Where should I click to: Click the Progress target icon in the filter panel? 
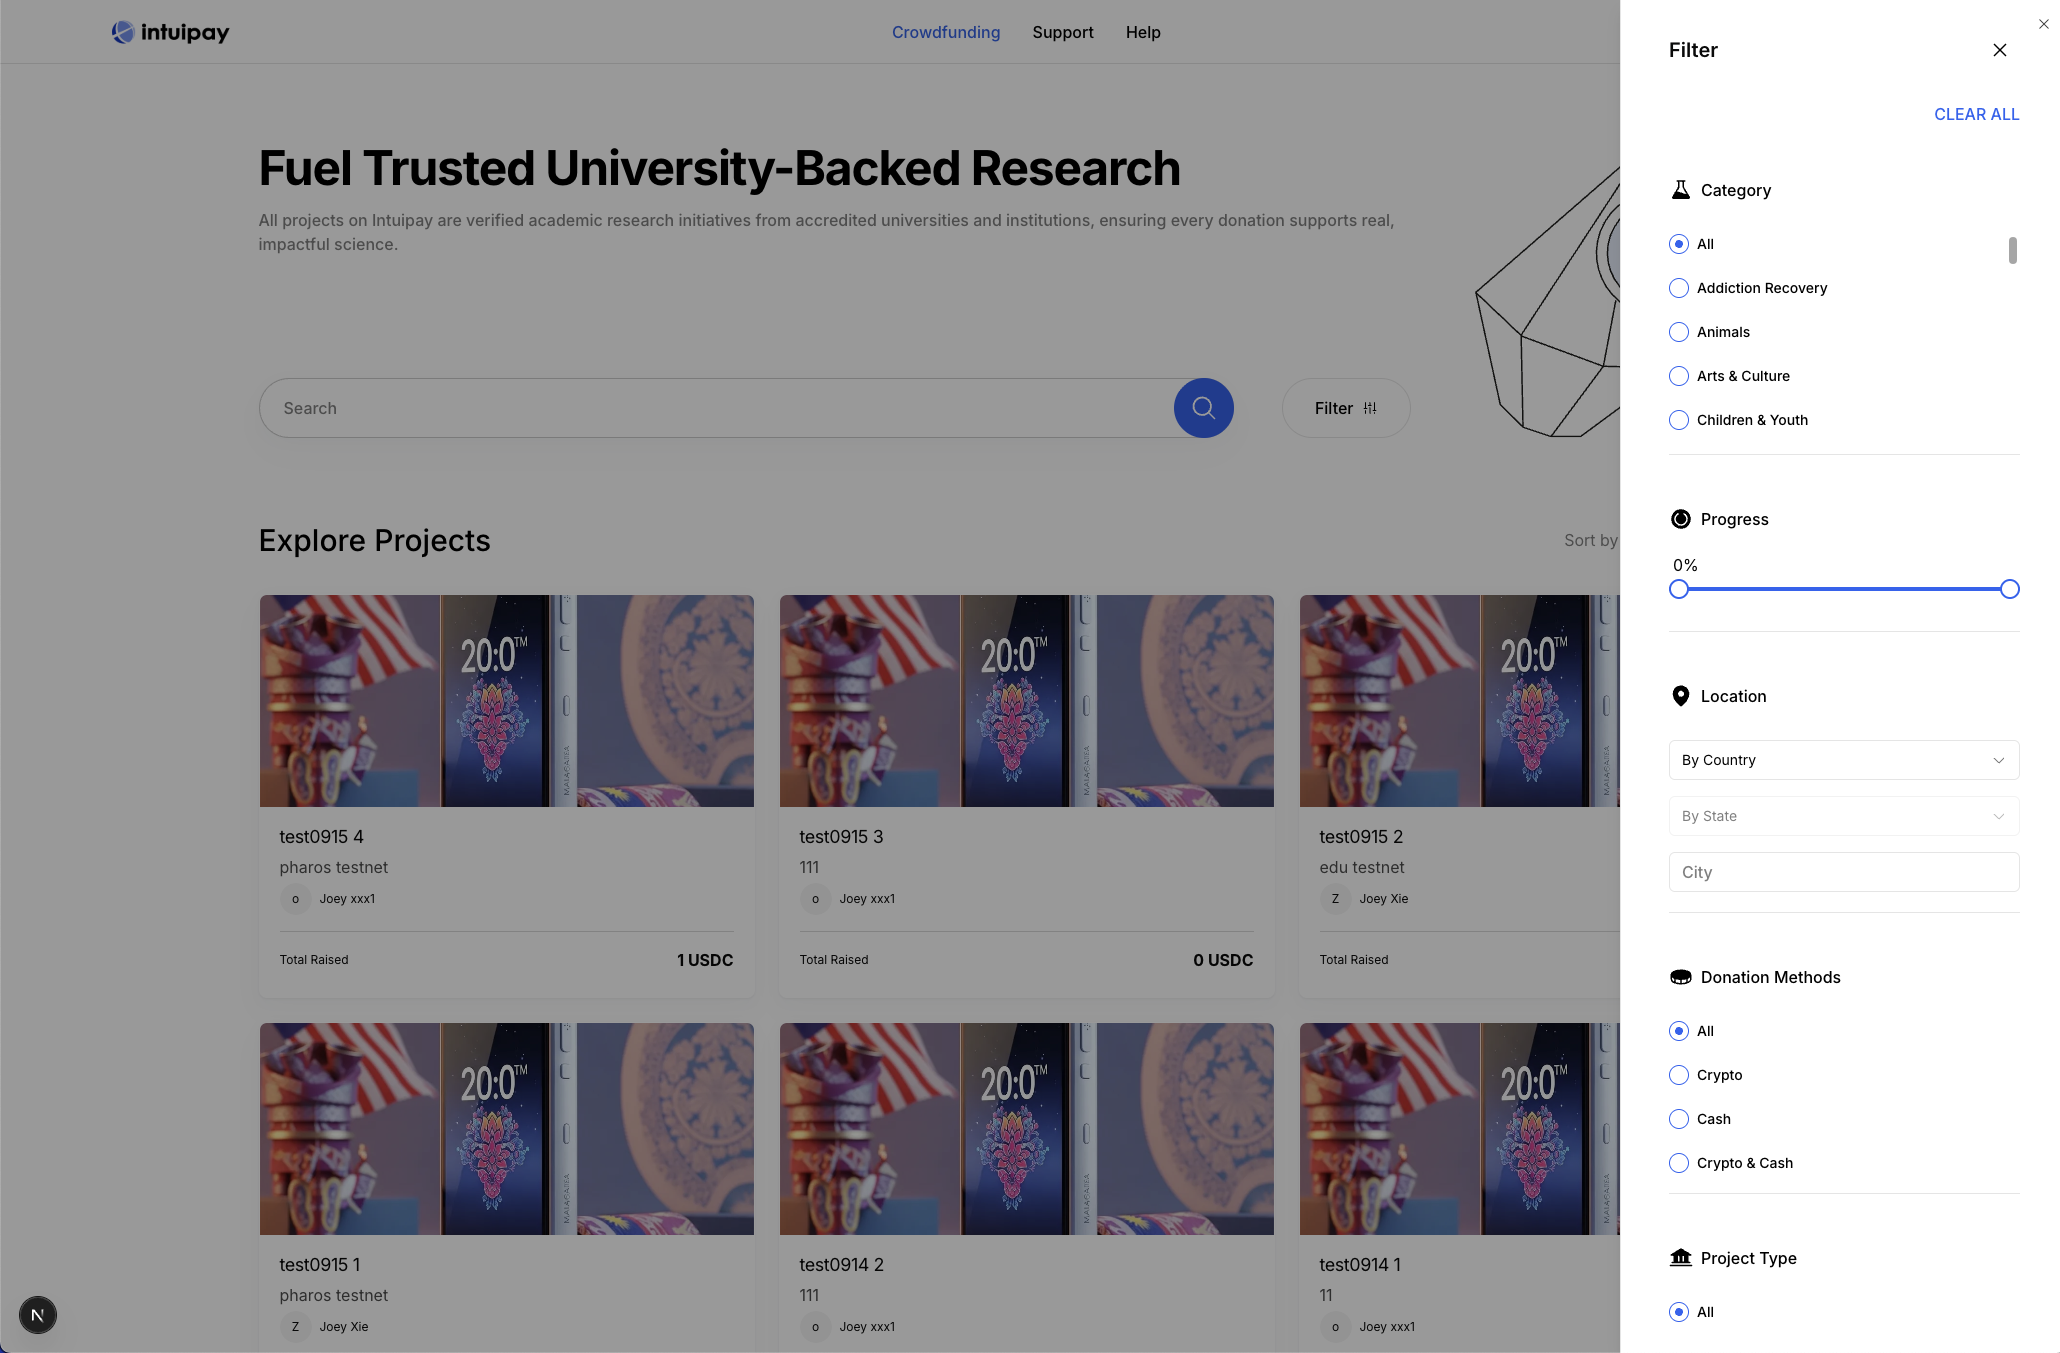(x=1680, y=519)
